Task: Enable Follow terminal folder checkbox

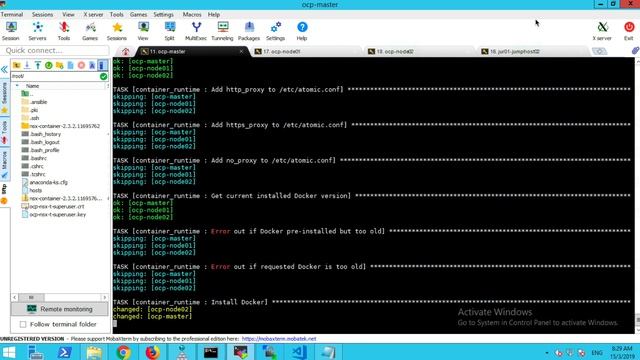Action: click(x=23, y=324)
